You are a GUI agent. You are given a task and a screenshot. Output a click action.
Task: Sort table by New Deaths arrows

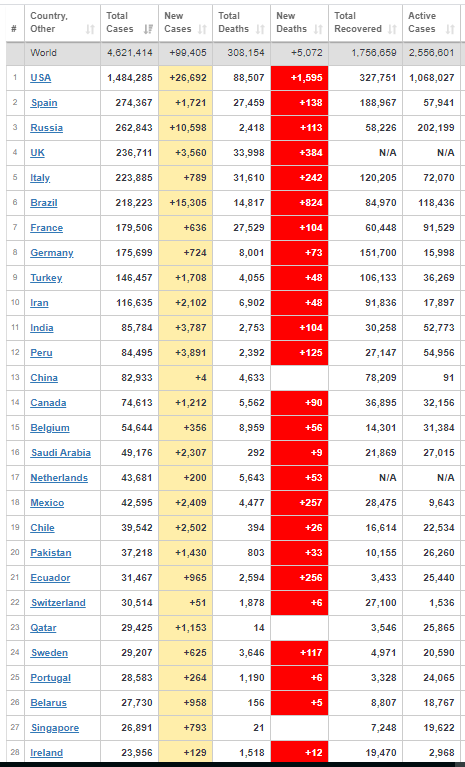(318, 29)
